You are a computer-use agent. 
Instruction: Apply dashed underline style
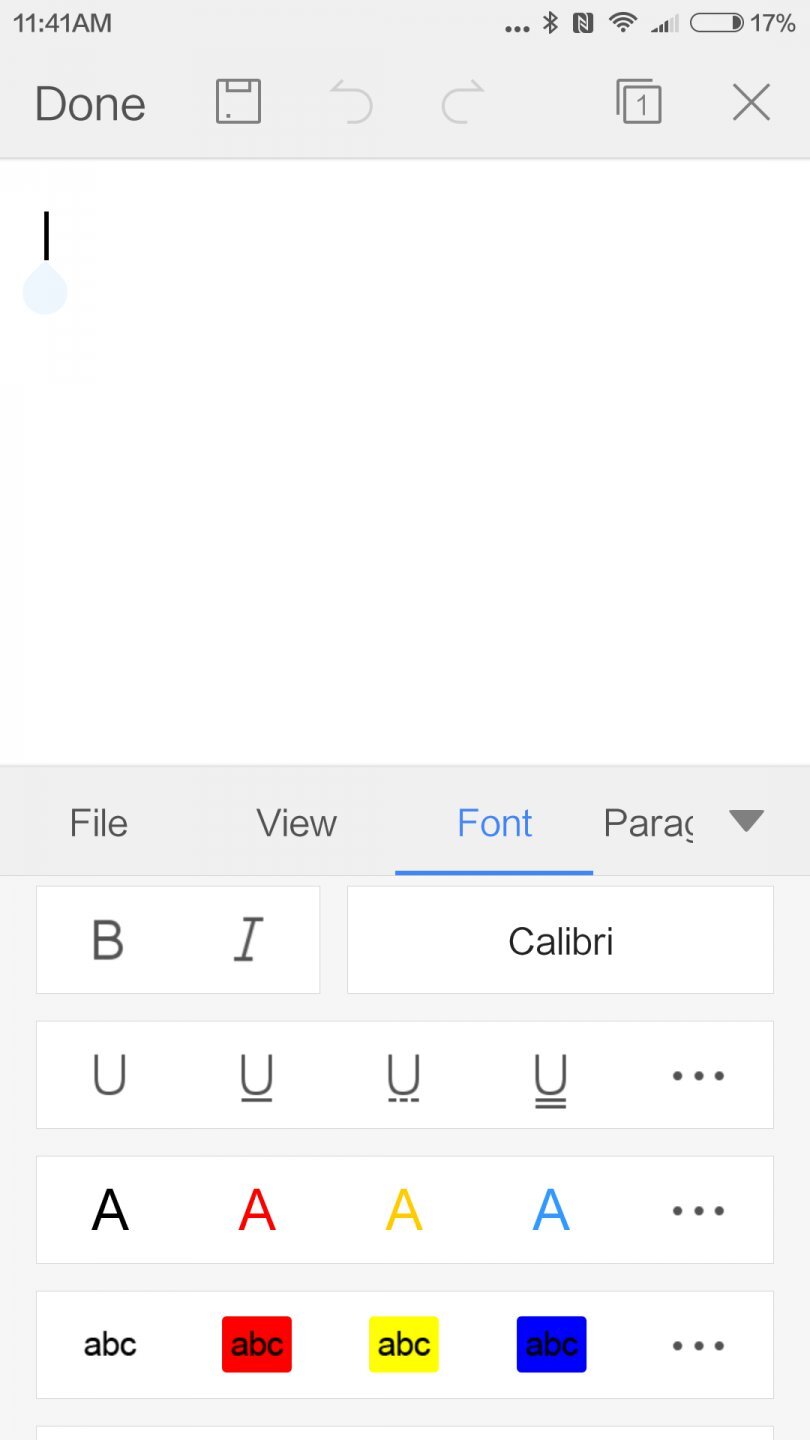[403, 1077]
